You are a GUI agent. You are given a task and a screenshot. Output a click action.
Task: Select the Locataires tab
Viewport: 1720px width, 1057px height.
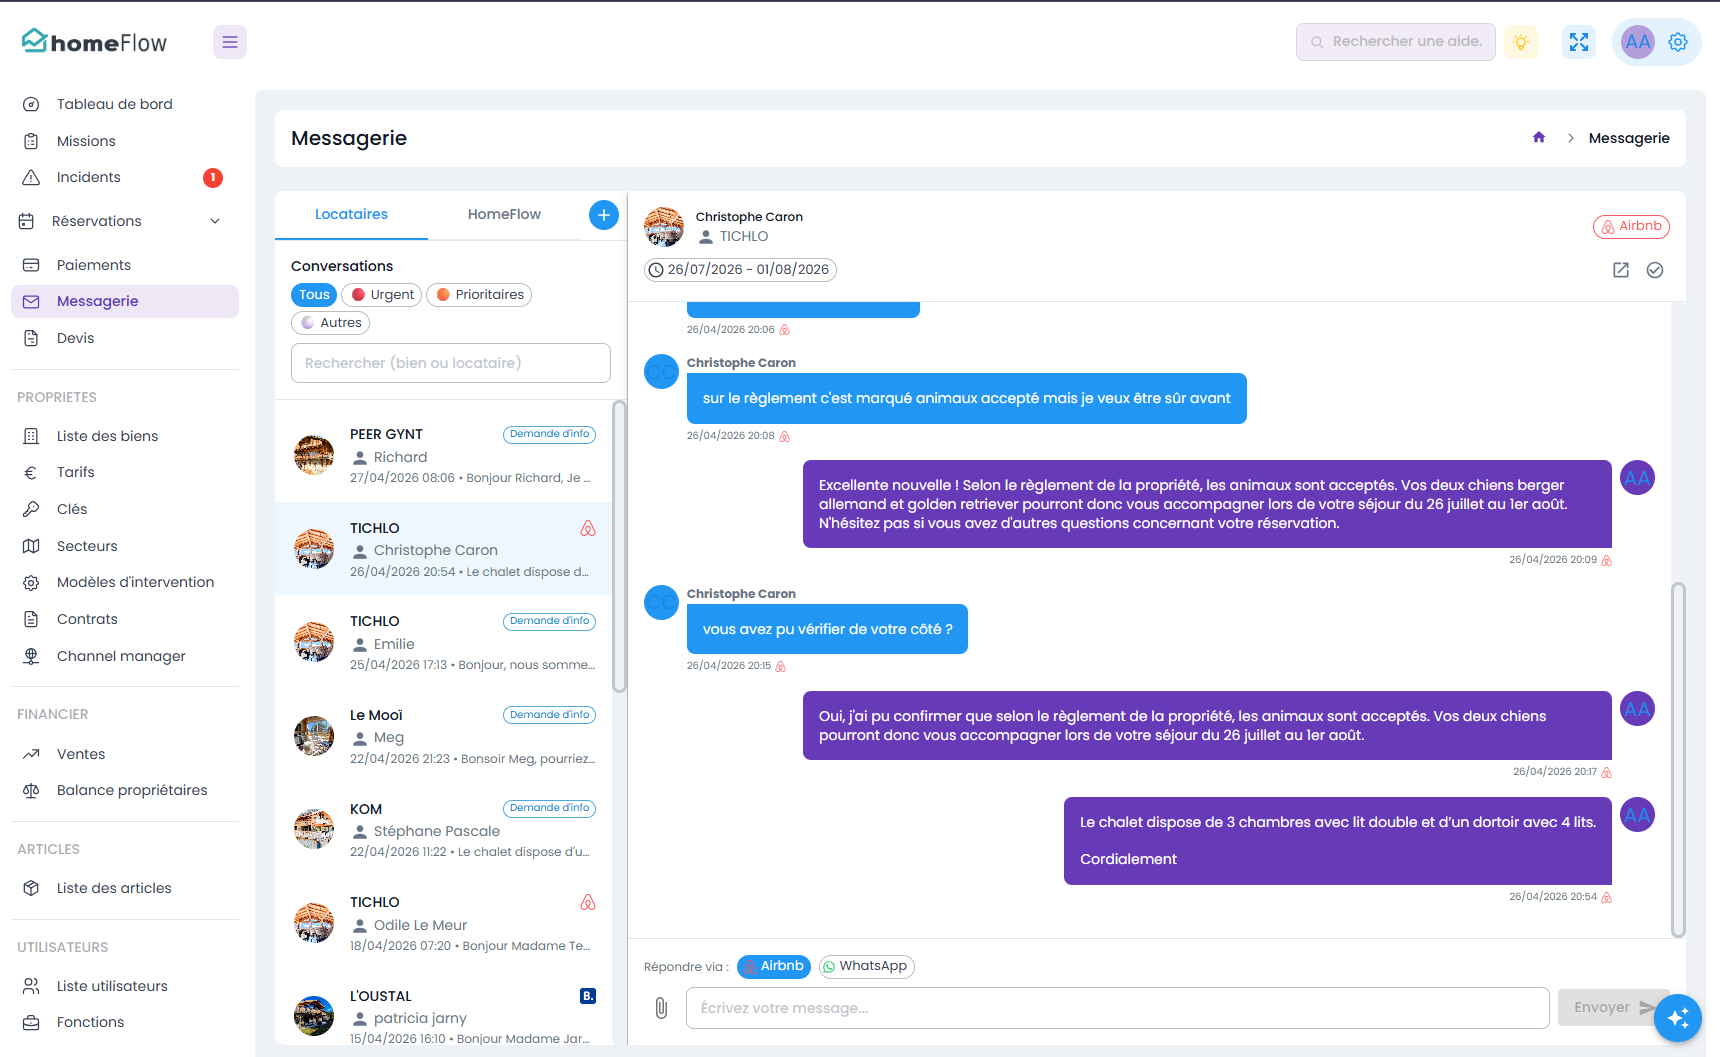pos(351,214)
